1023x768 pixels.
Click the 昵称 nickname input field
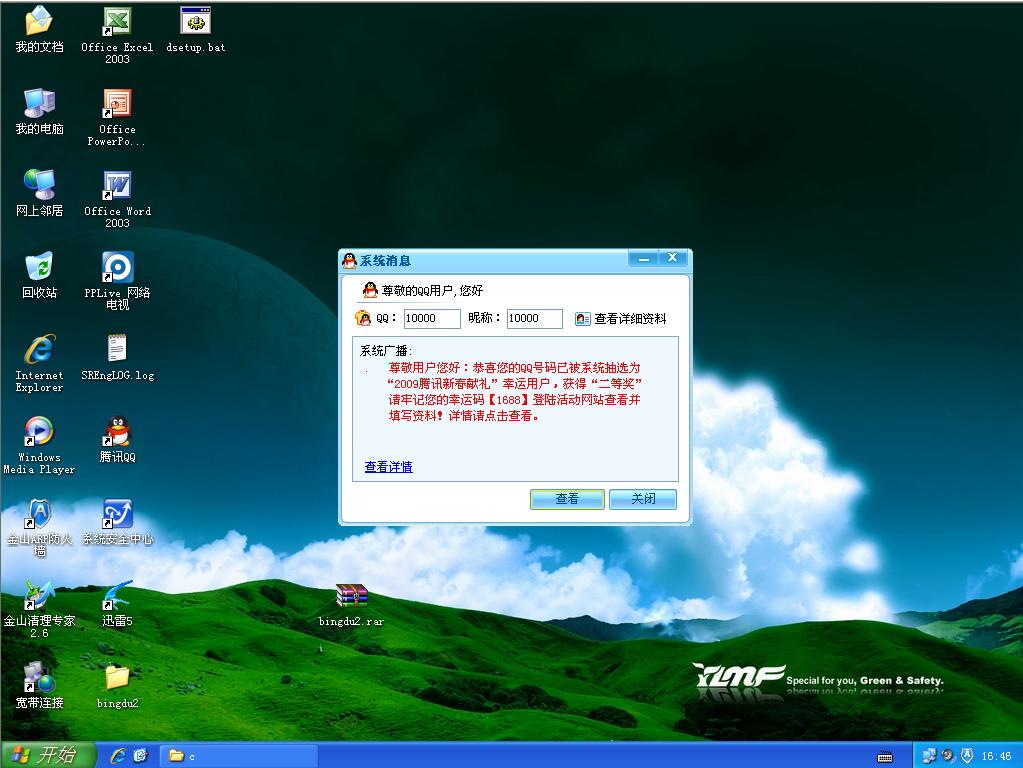534,318
